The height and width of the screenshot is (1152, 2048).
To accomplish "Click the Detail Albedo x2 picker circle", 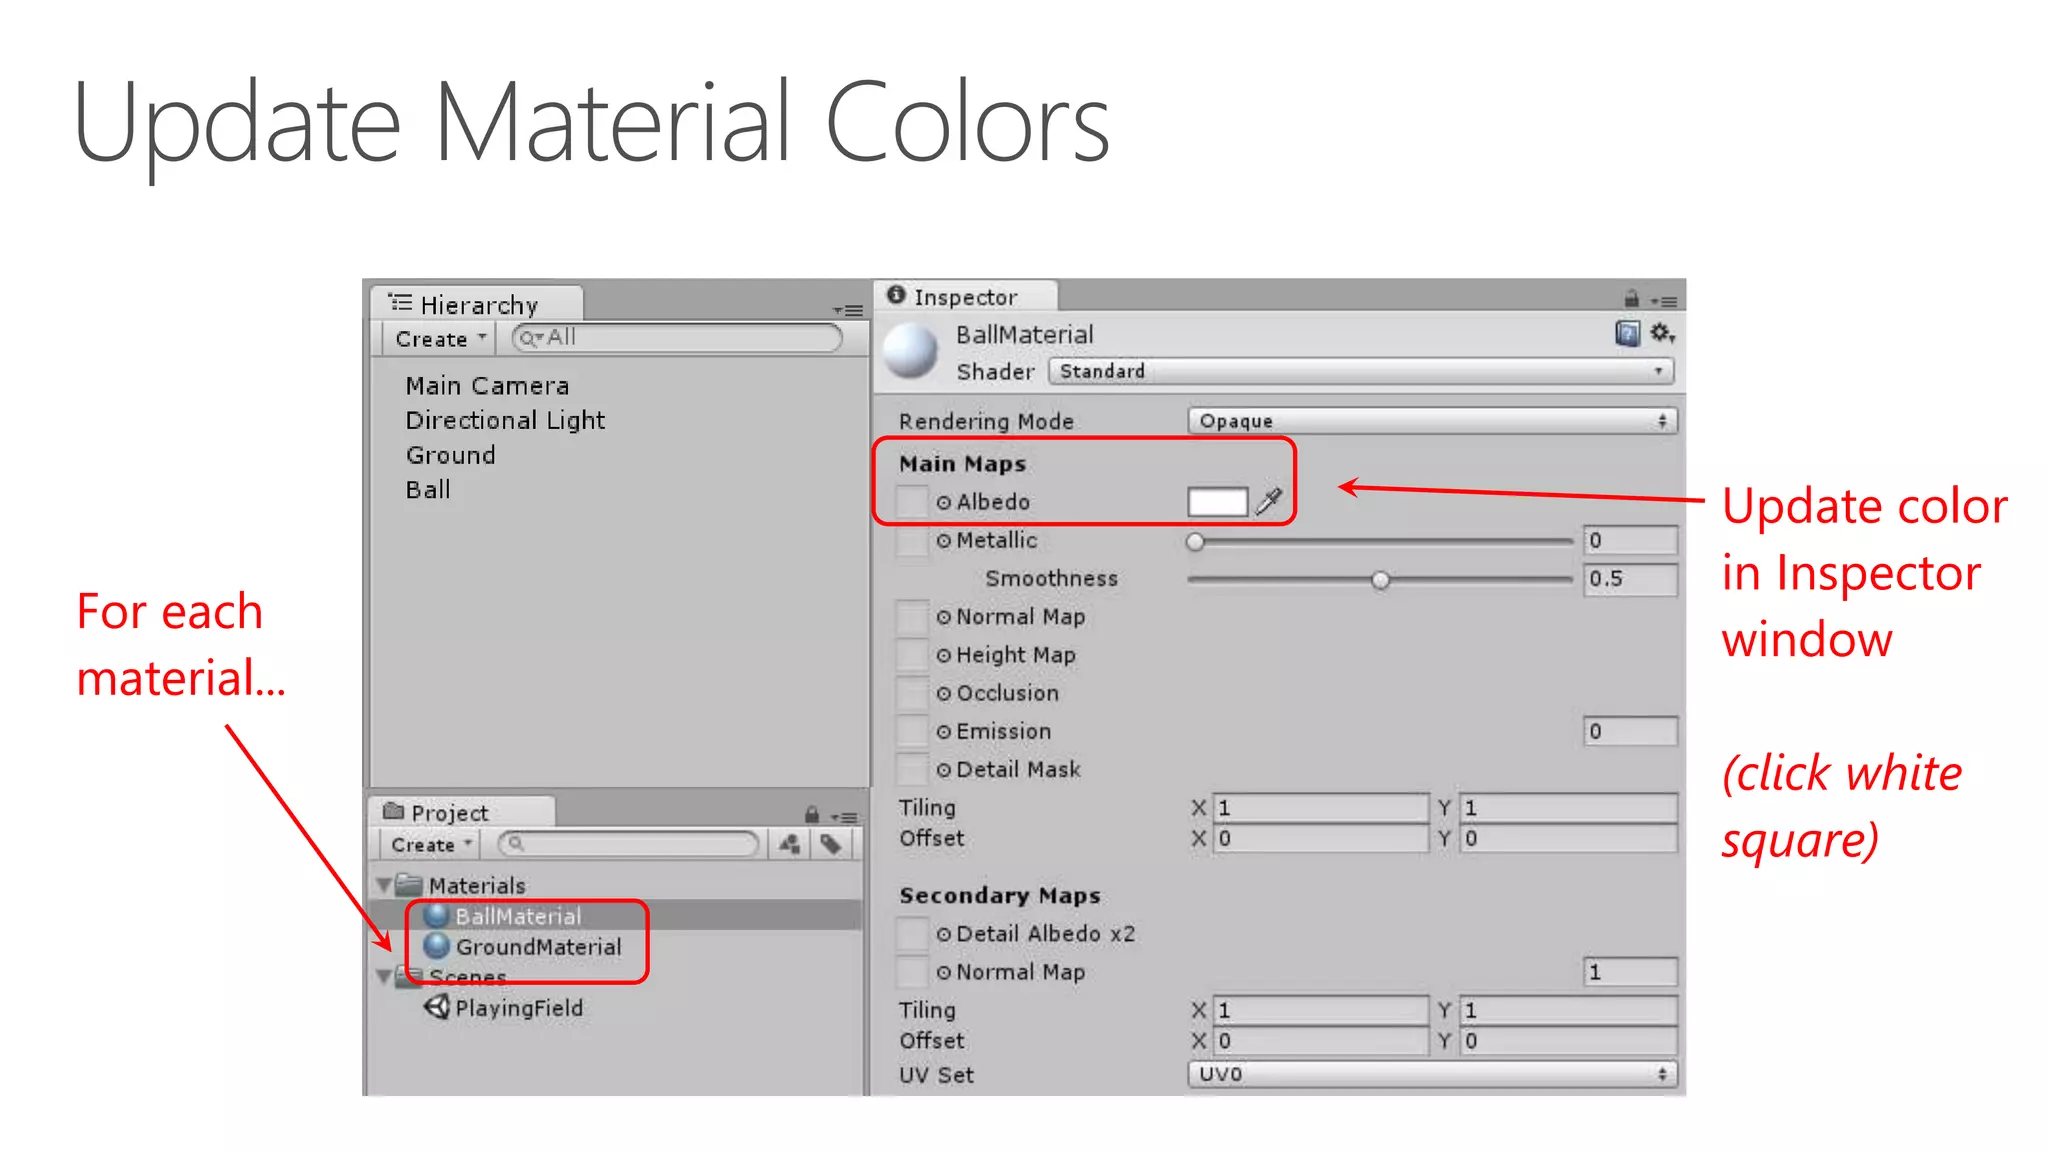I will click(x=943, y=934).
